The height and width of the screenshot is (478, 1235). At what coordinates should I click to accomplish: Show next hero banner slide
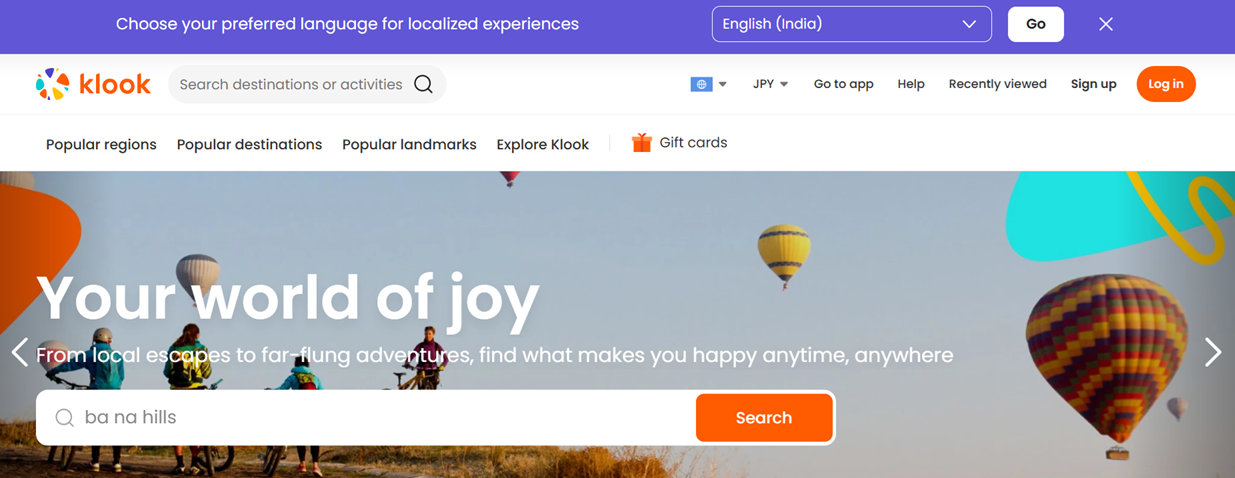pos(1213,351)
